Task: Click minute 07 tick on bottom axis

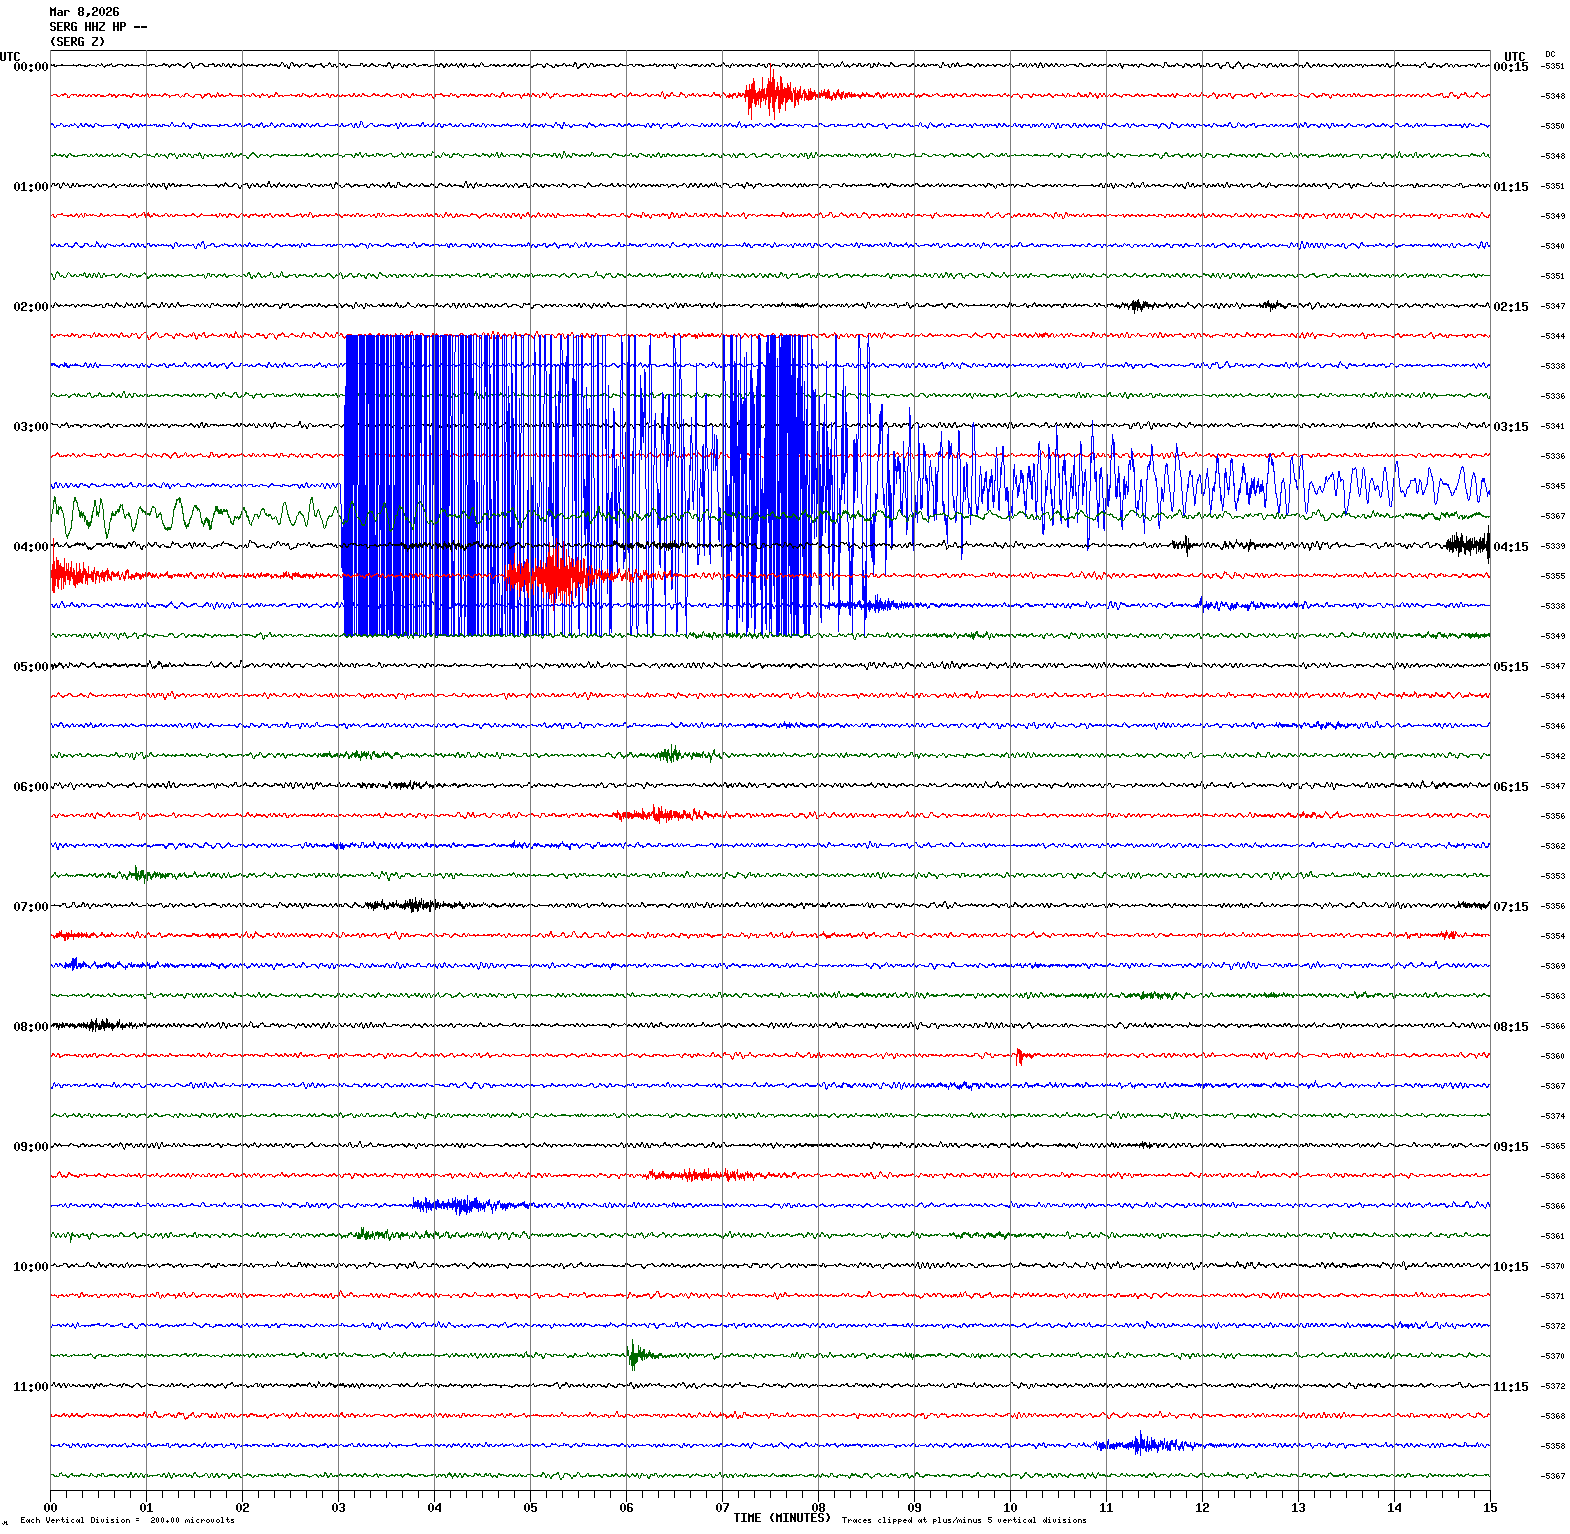Action: tap(722, 1507)
